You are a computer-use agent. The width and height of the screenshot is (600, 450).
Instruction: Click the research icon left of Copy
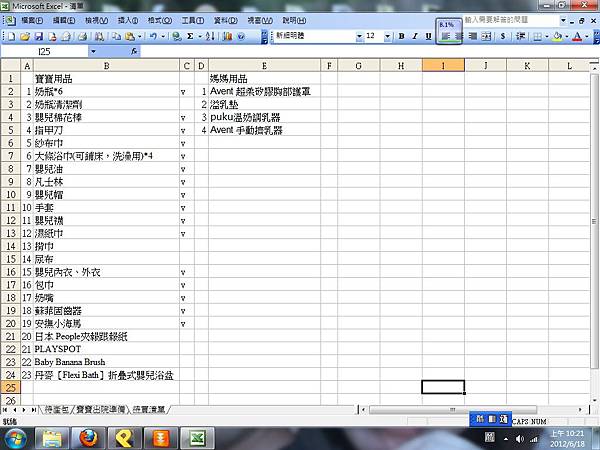(99, 36)
